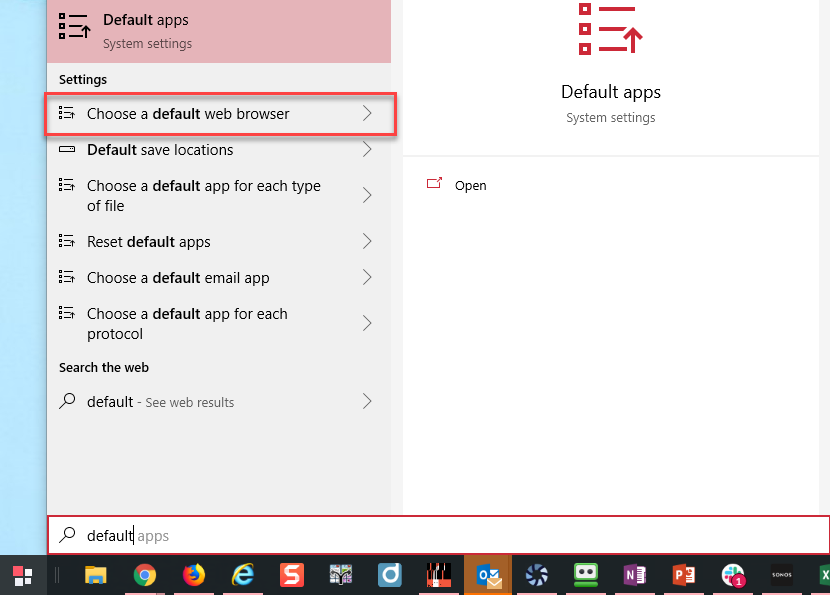Launch Google Chrome from the taskbar

pos(145,575)
